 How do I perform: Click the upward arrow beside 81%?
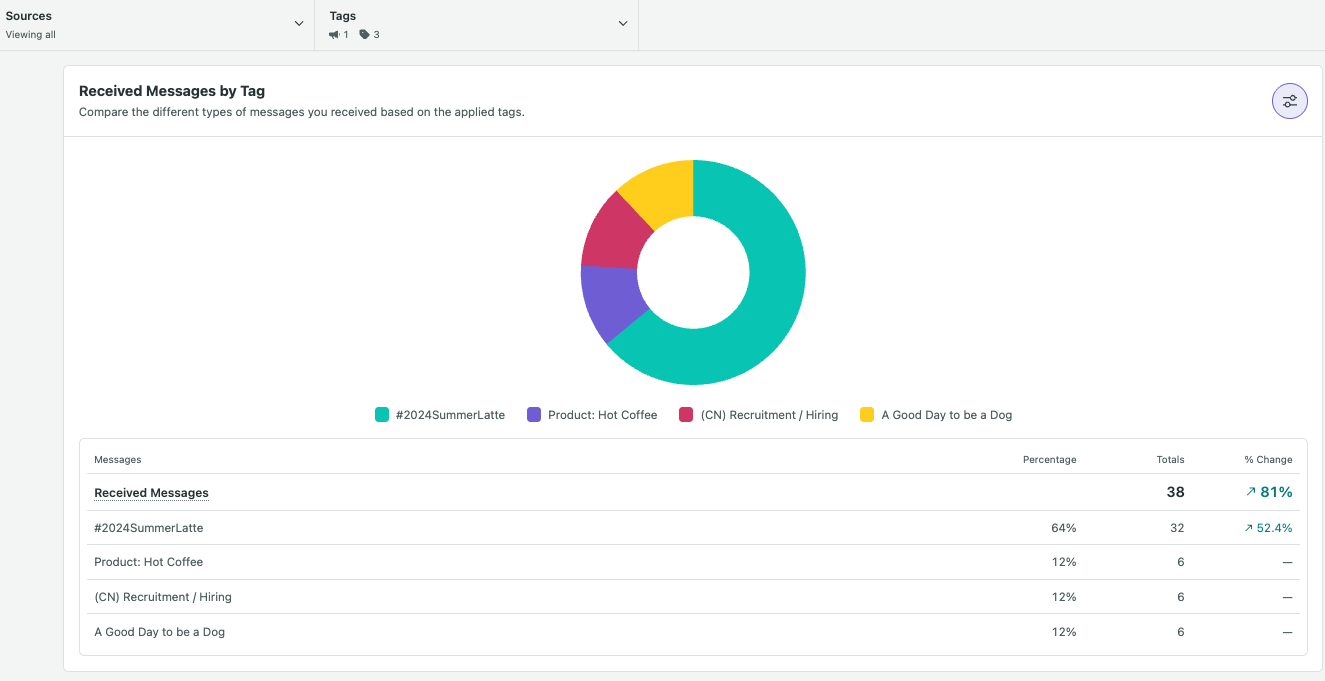point(1251,492)
